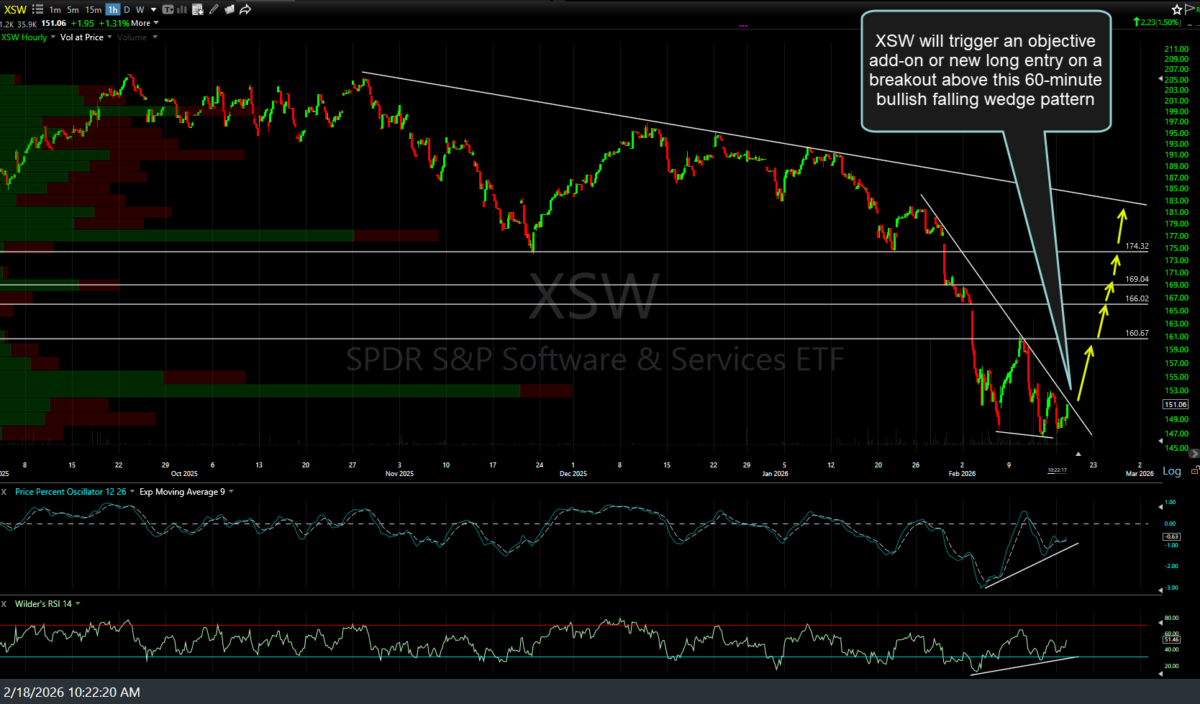Open the folder icon in toolbar
Screen dimensions: 1200x704
[x=229, y=9]
